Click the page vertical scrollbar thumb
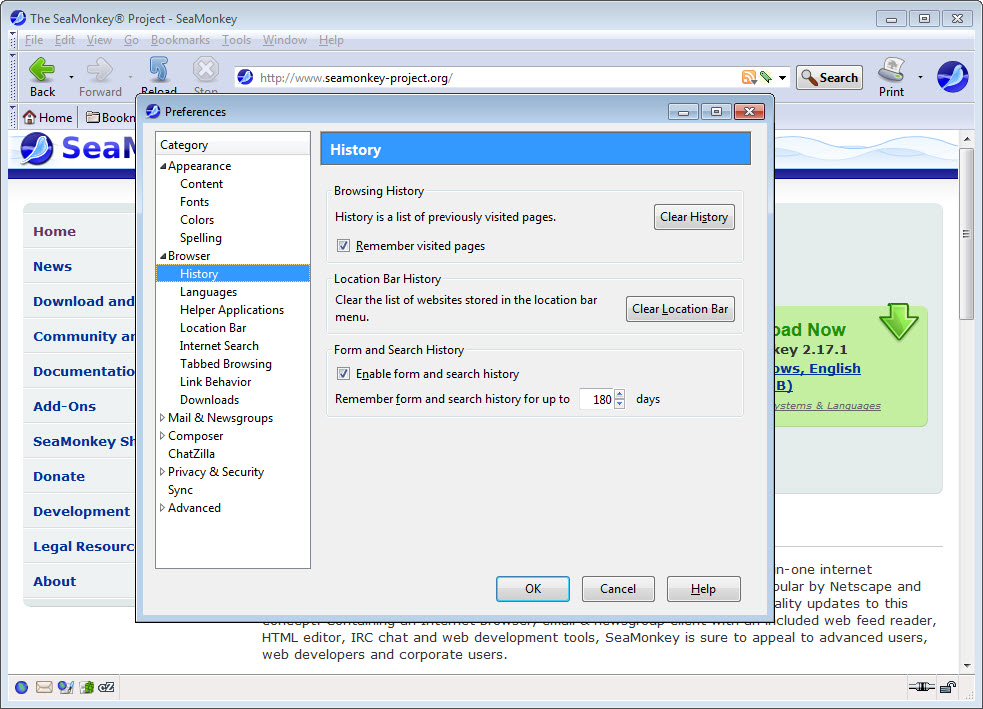 pyautogui.click(x=967, y=234)
